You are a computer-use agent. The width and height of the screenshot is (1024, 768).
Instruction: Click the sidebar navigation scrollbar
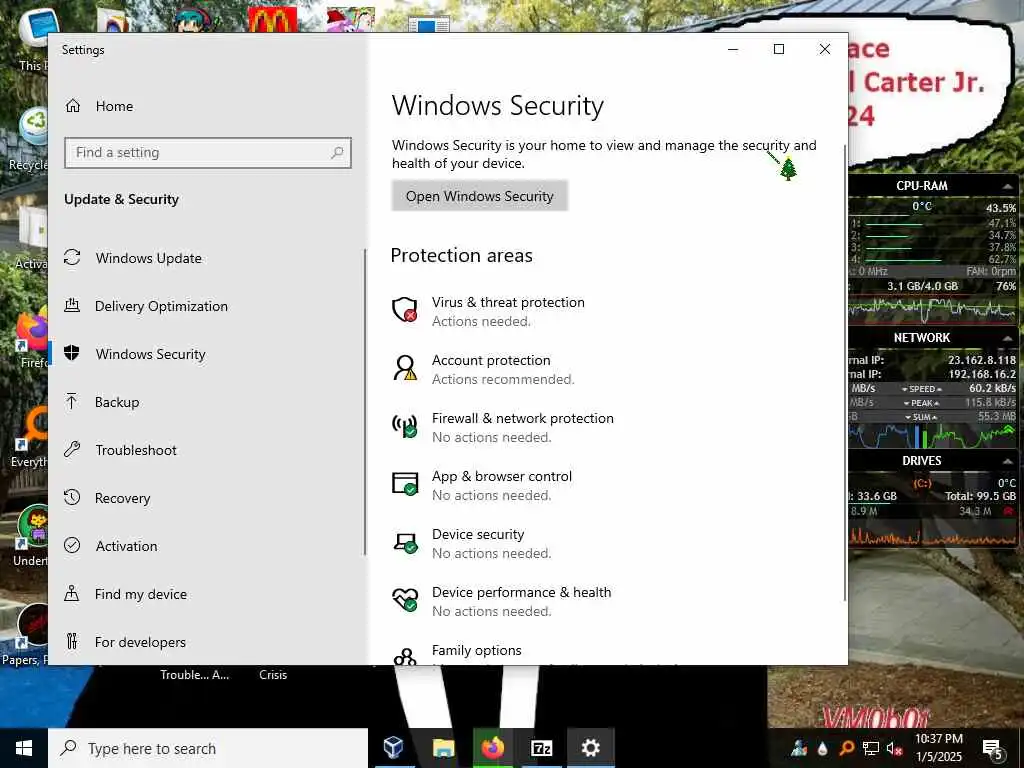pyautogui.click(x=364, y=402)
